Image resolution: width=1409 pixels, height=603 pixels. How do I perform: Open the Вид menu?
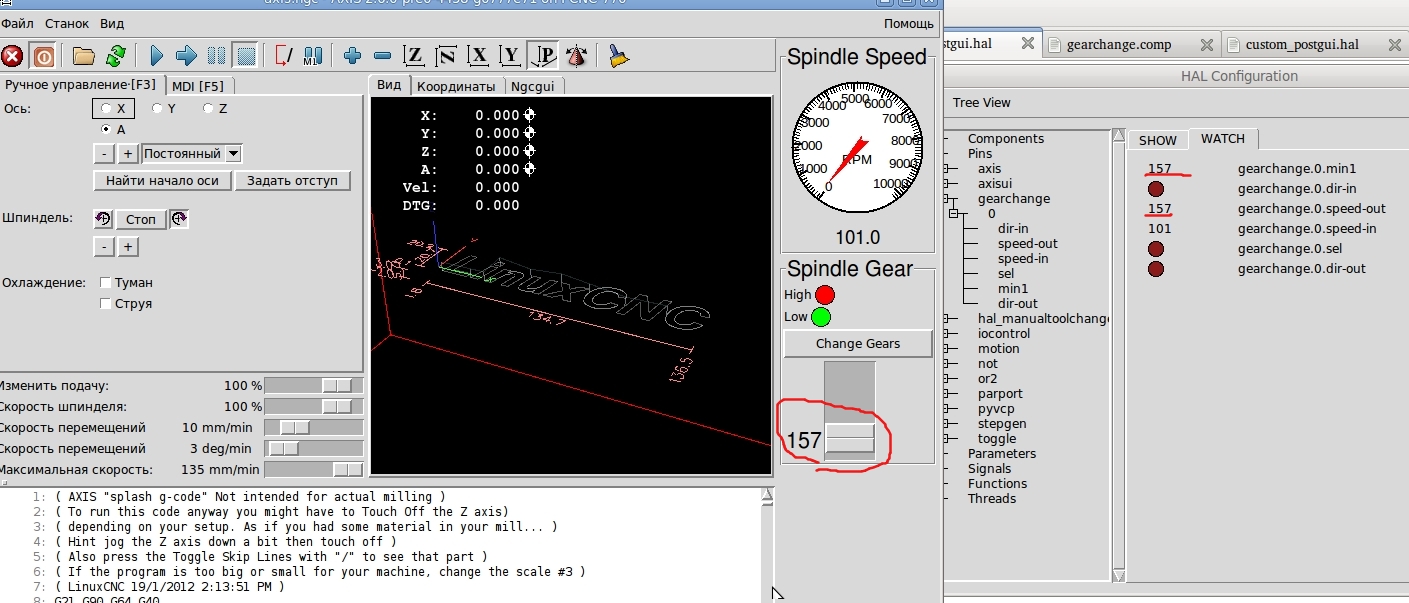(112, 23)
